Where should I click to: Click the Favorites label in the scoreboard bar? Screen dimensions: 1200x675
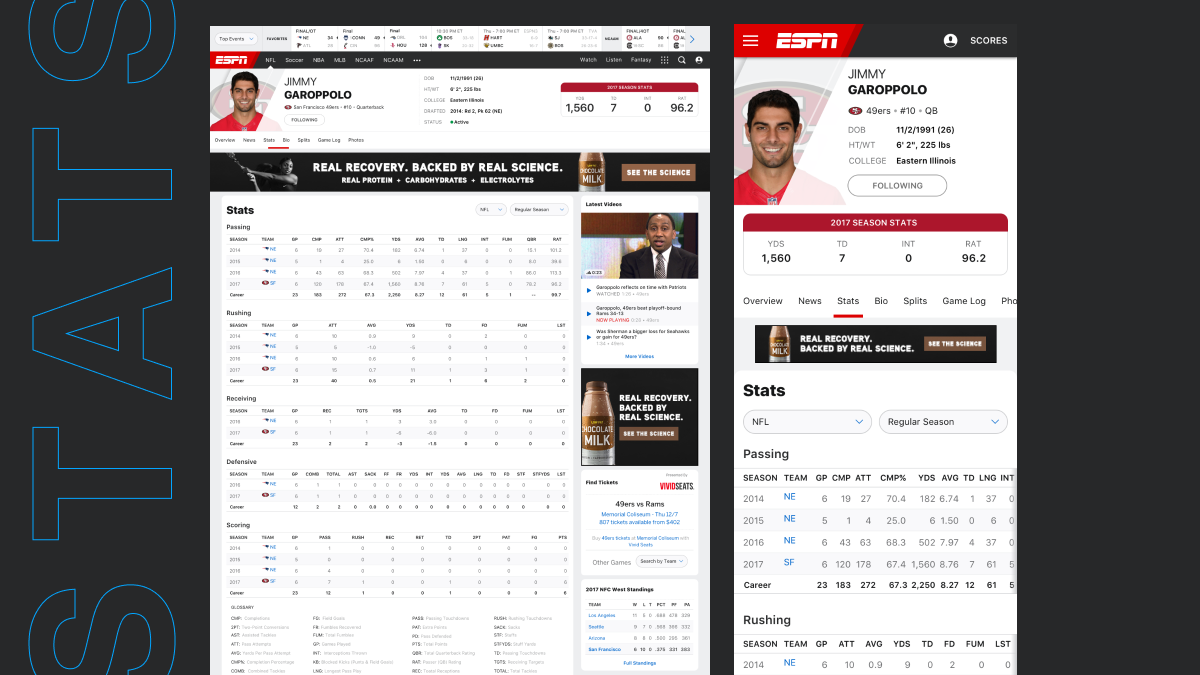pyautogui.click(x=277, y=40)
